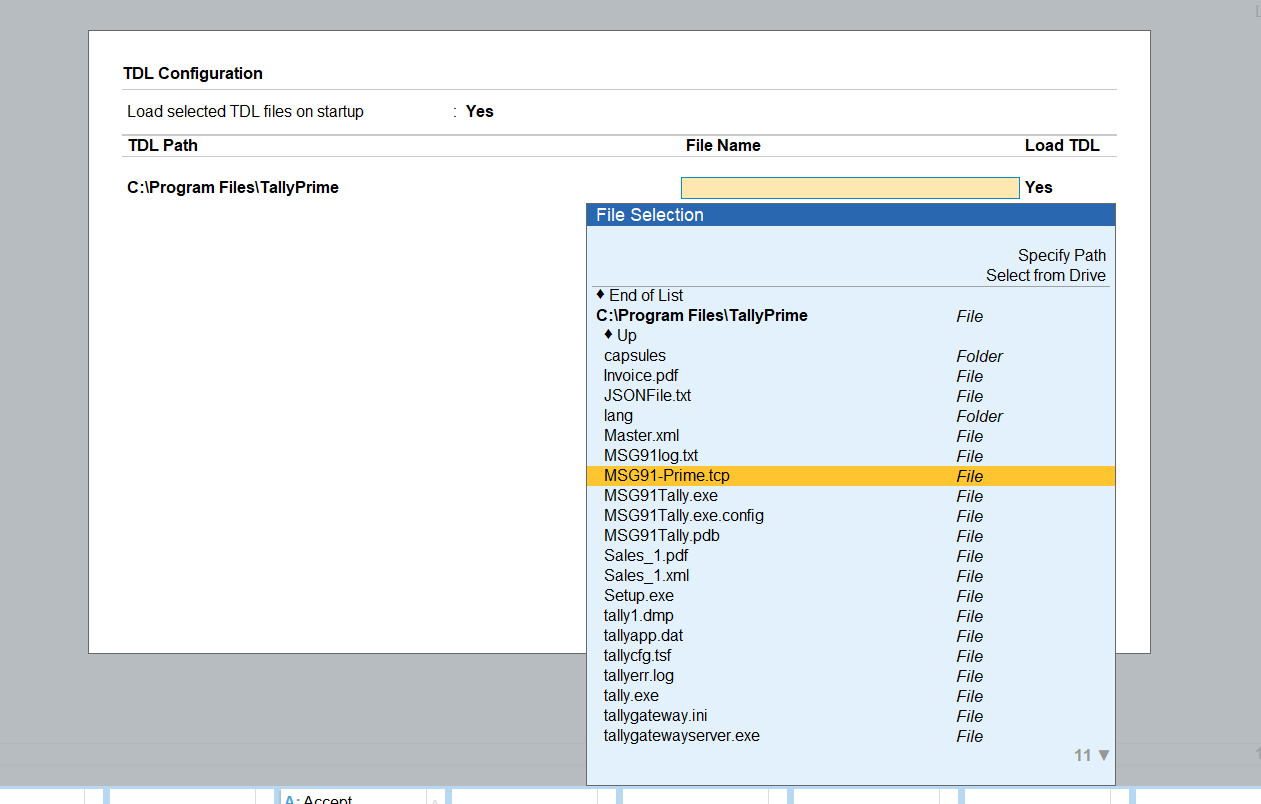Toggle Load TDL Yes value
The image size is (1261, 804).
[x=1038, y=188]
